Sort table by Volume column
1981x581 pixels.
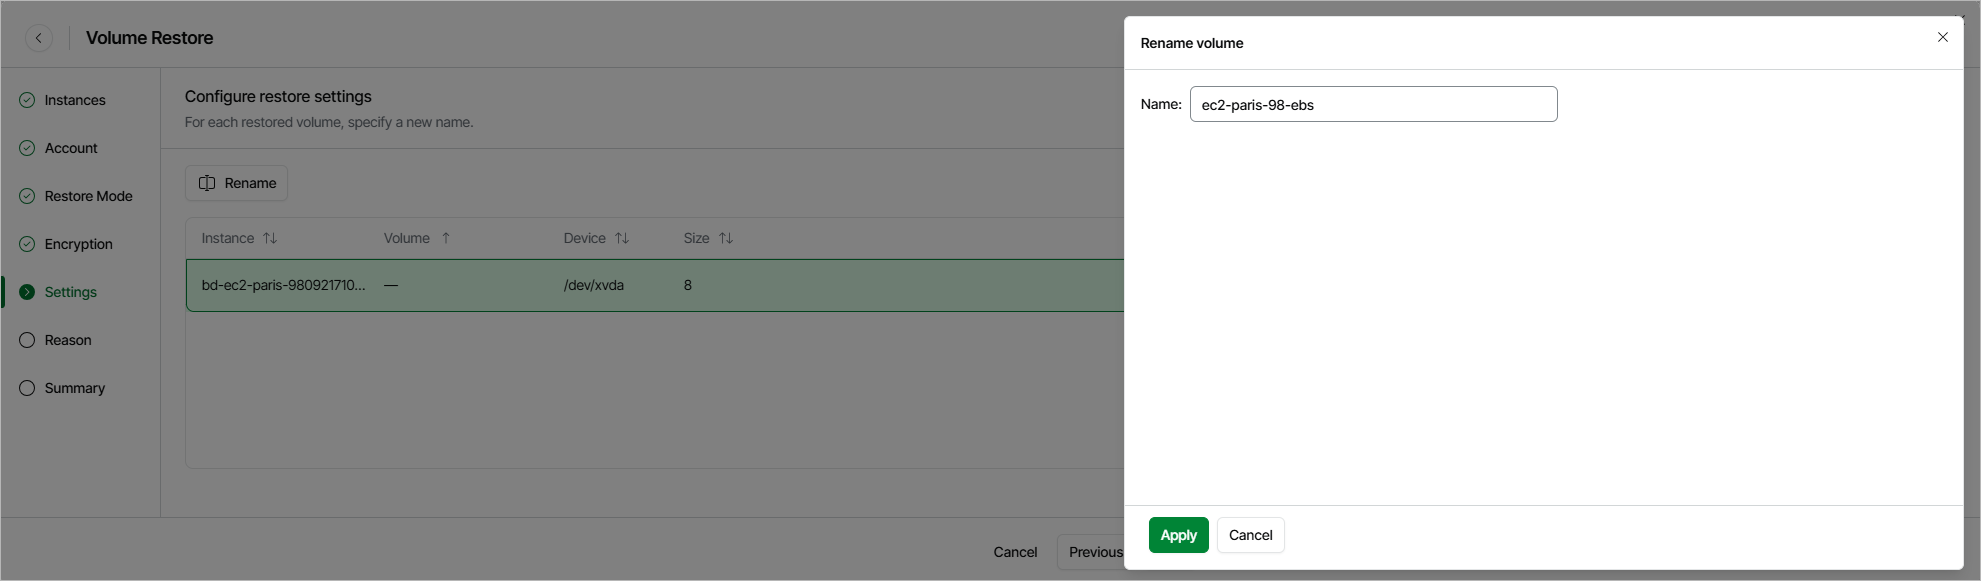[x=446, y=238]
